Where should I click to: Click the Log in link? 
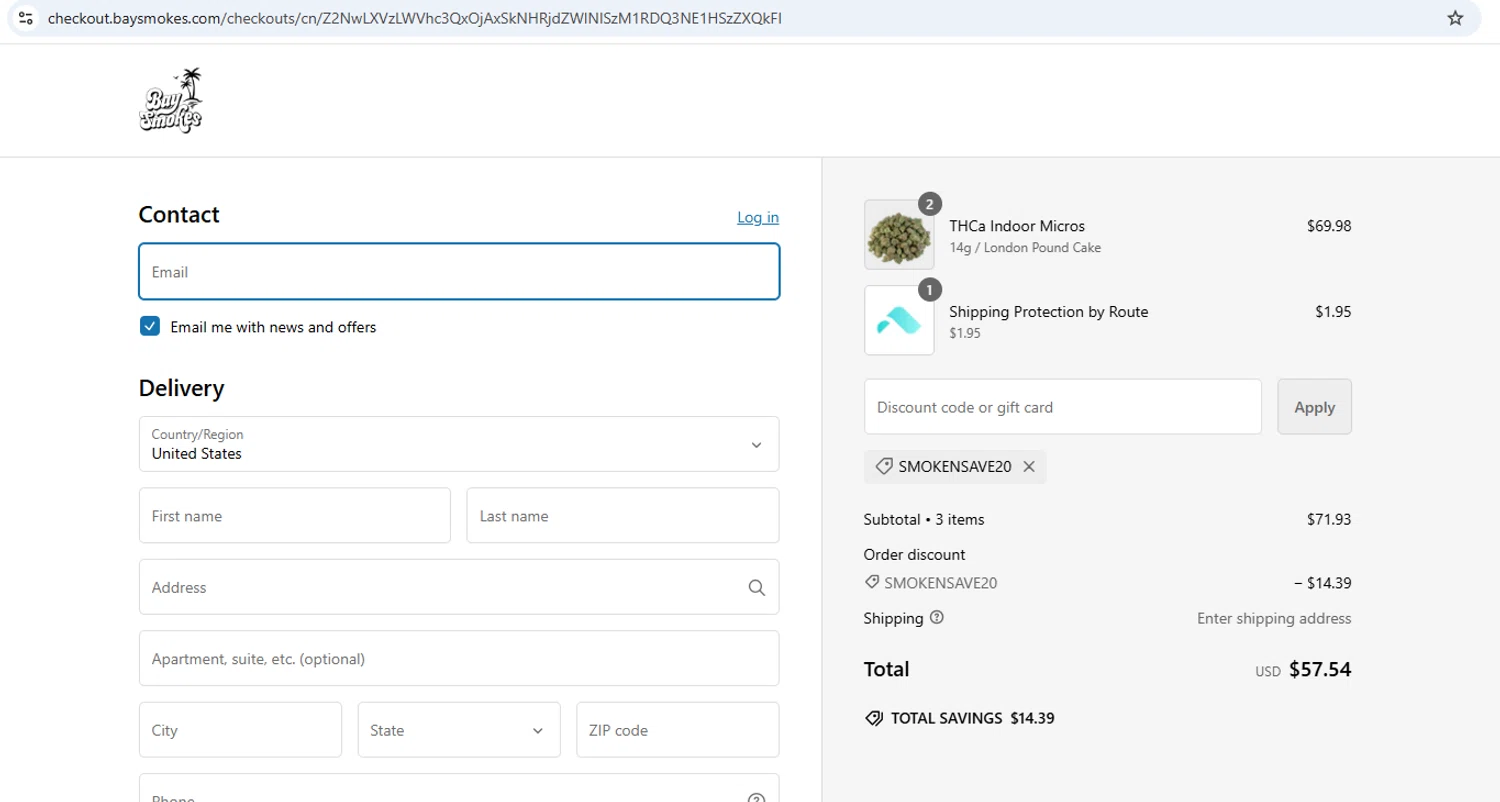[x=758, y=217]
